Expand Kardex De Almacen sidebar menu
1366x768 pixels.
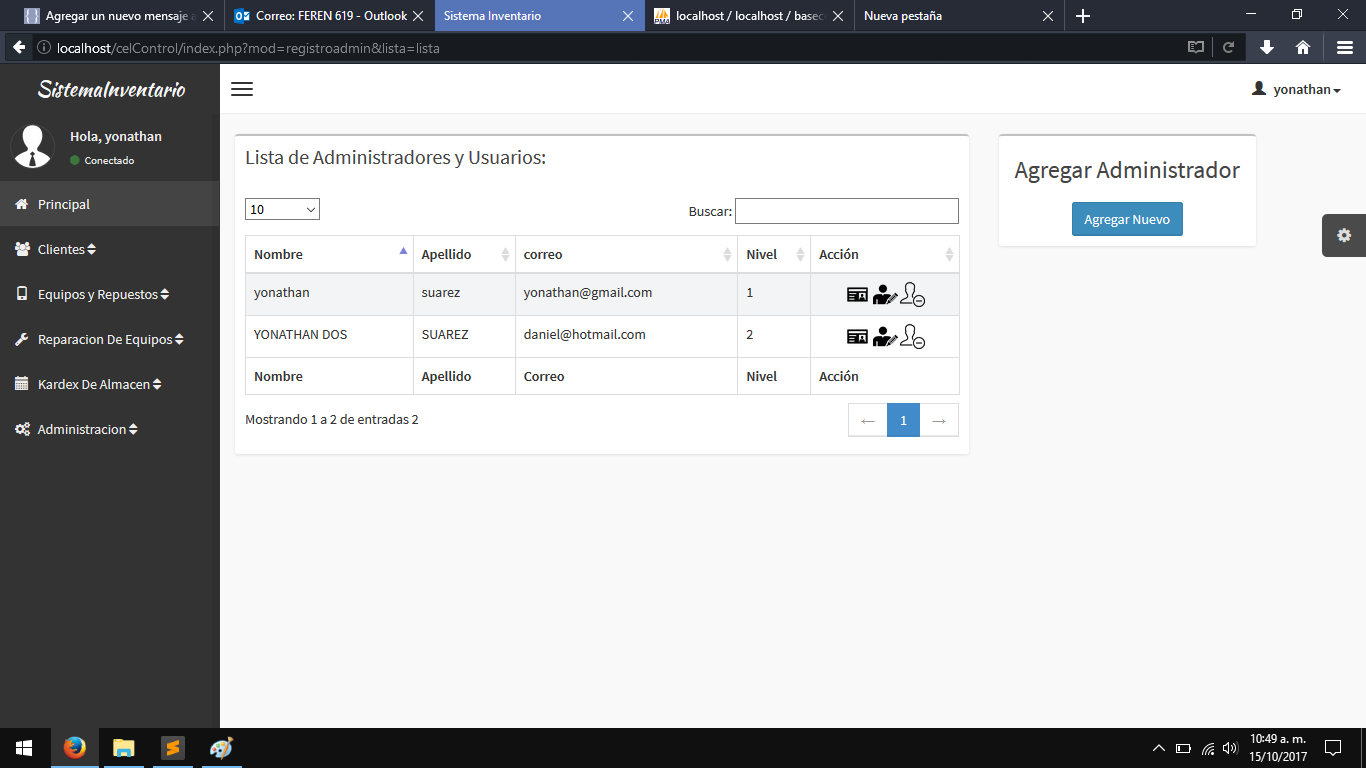(x=110, y=384)
